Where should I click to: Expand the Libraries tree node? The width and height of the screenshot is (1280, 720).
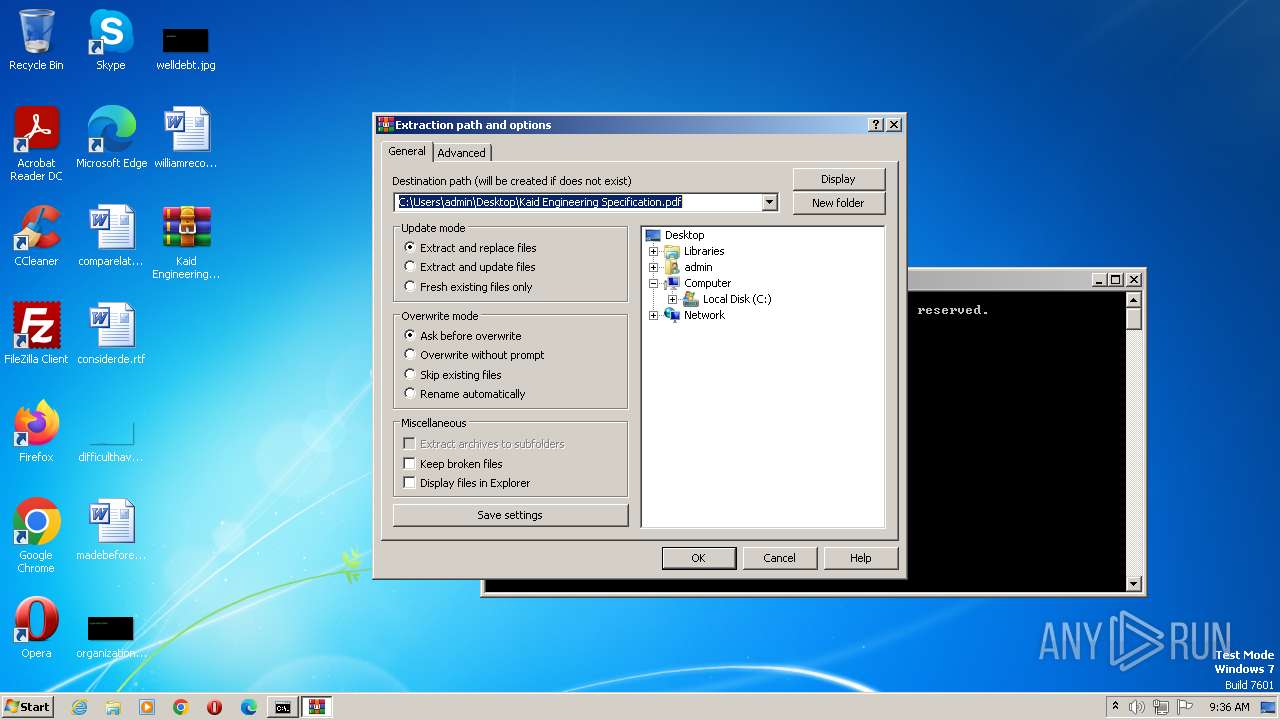tap(654, 251)
